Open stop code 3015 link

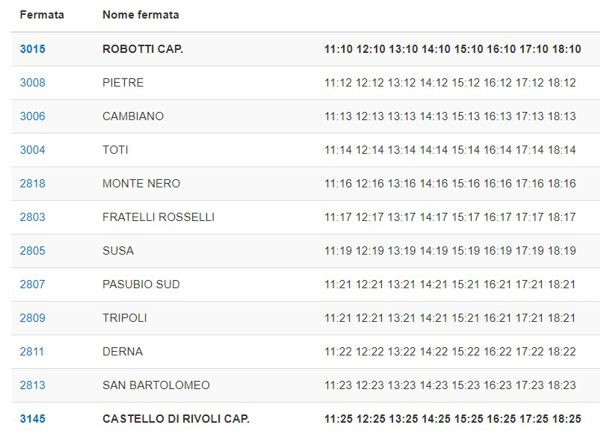32,48
